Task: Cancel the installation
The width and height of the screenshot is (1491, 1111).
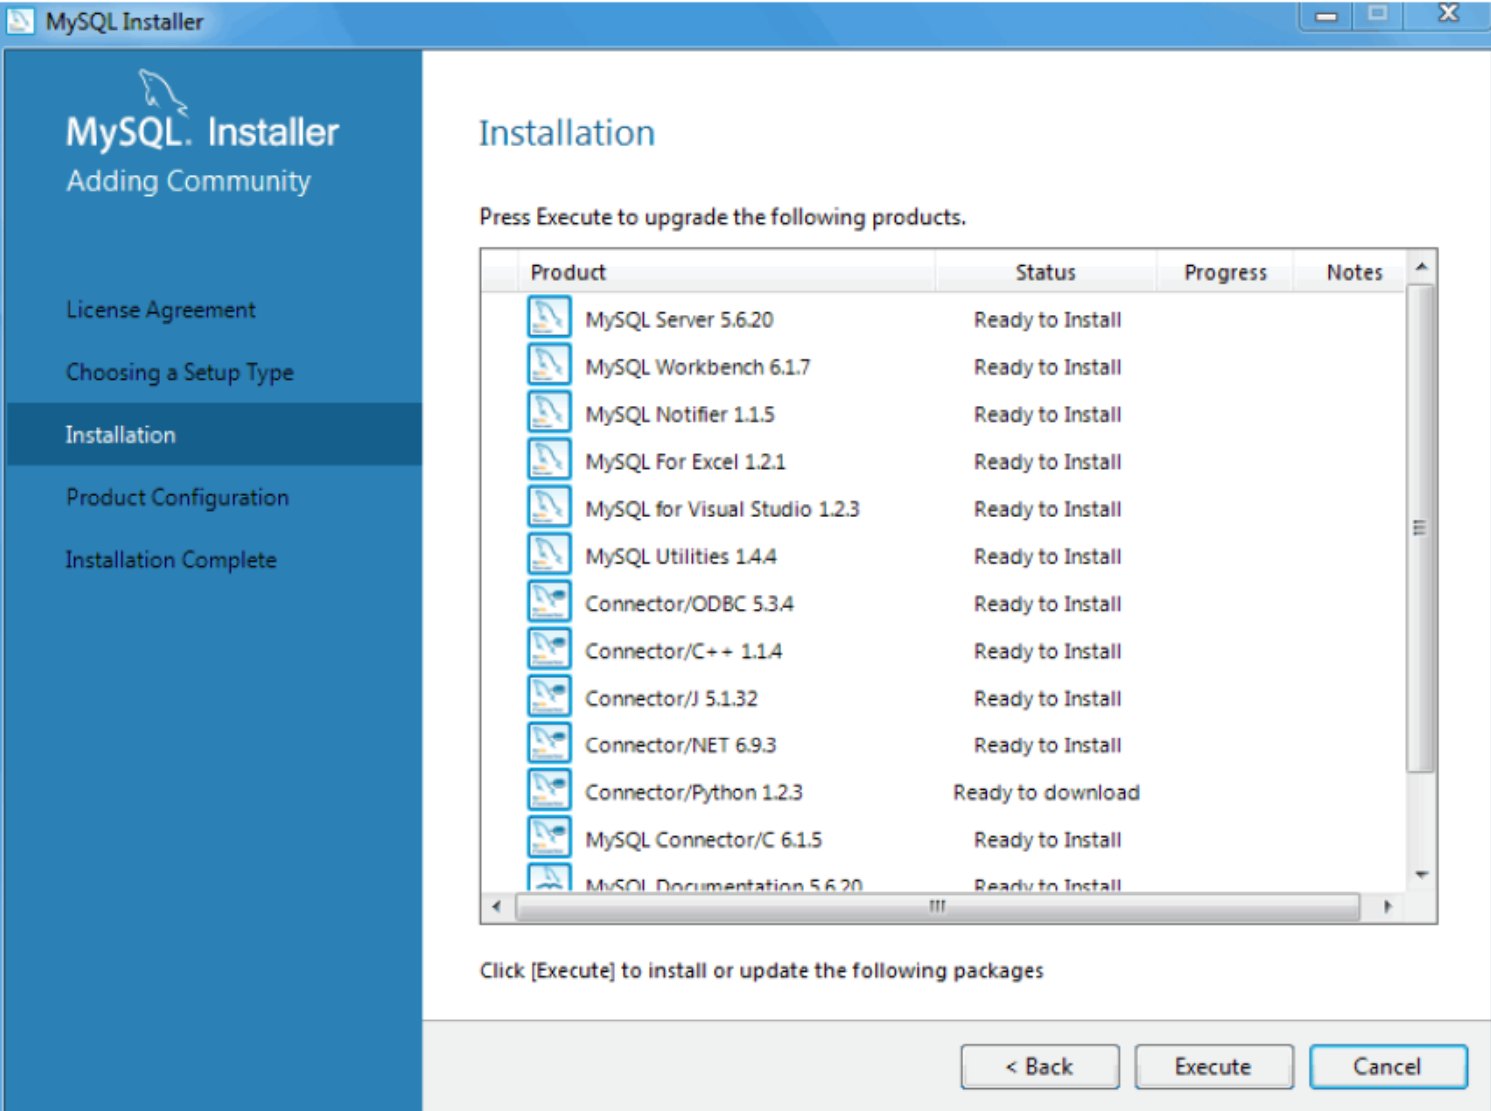Action: coord(1386,1066)
